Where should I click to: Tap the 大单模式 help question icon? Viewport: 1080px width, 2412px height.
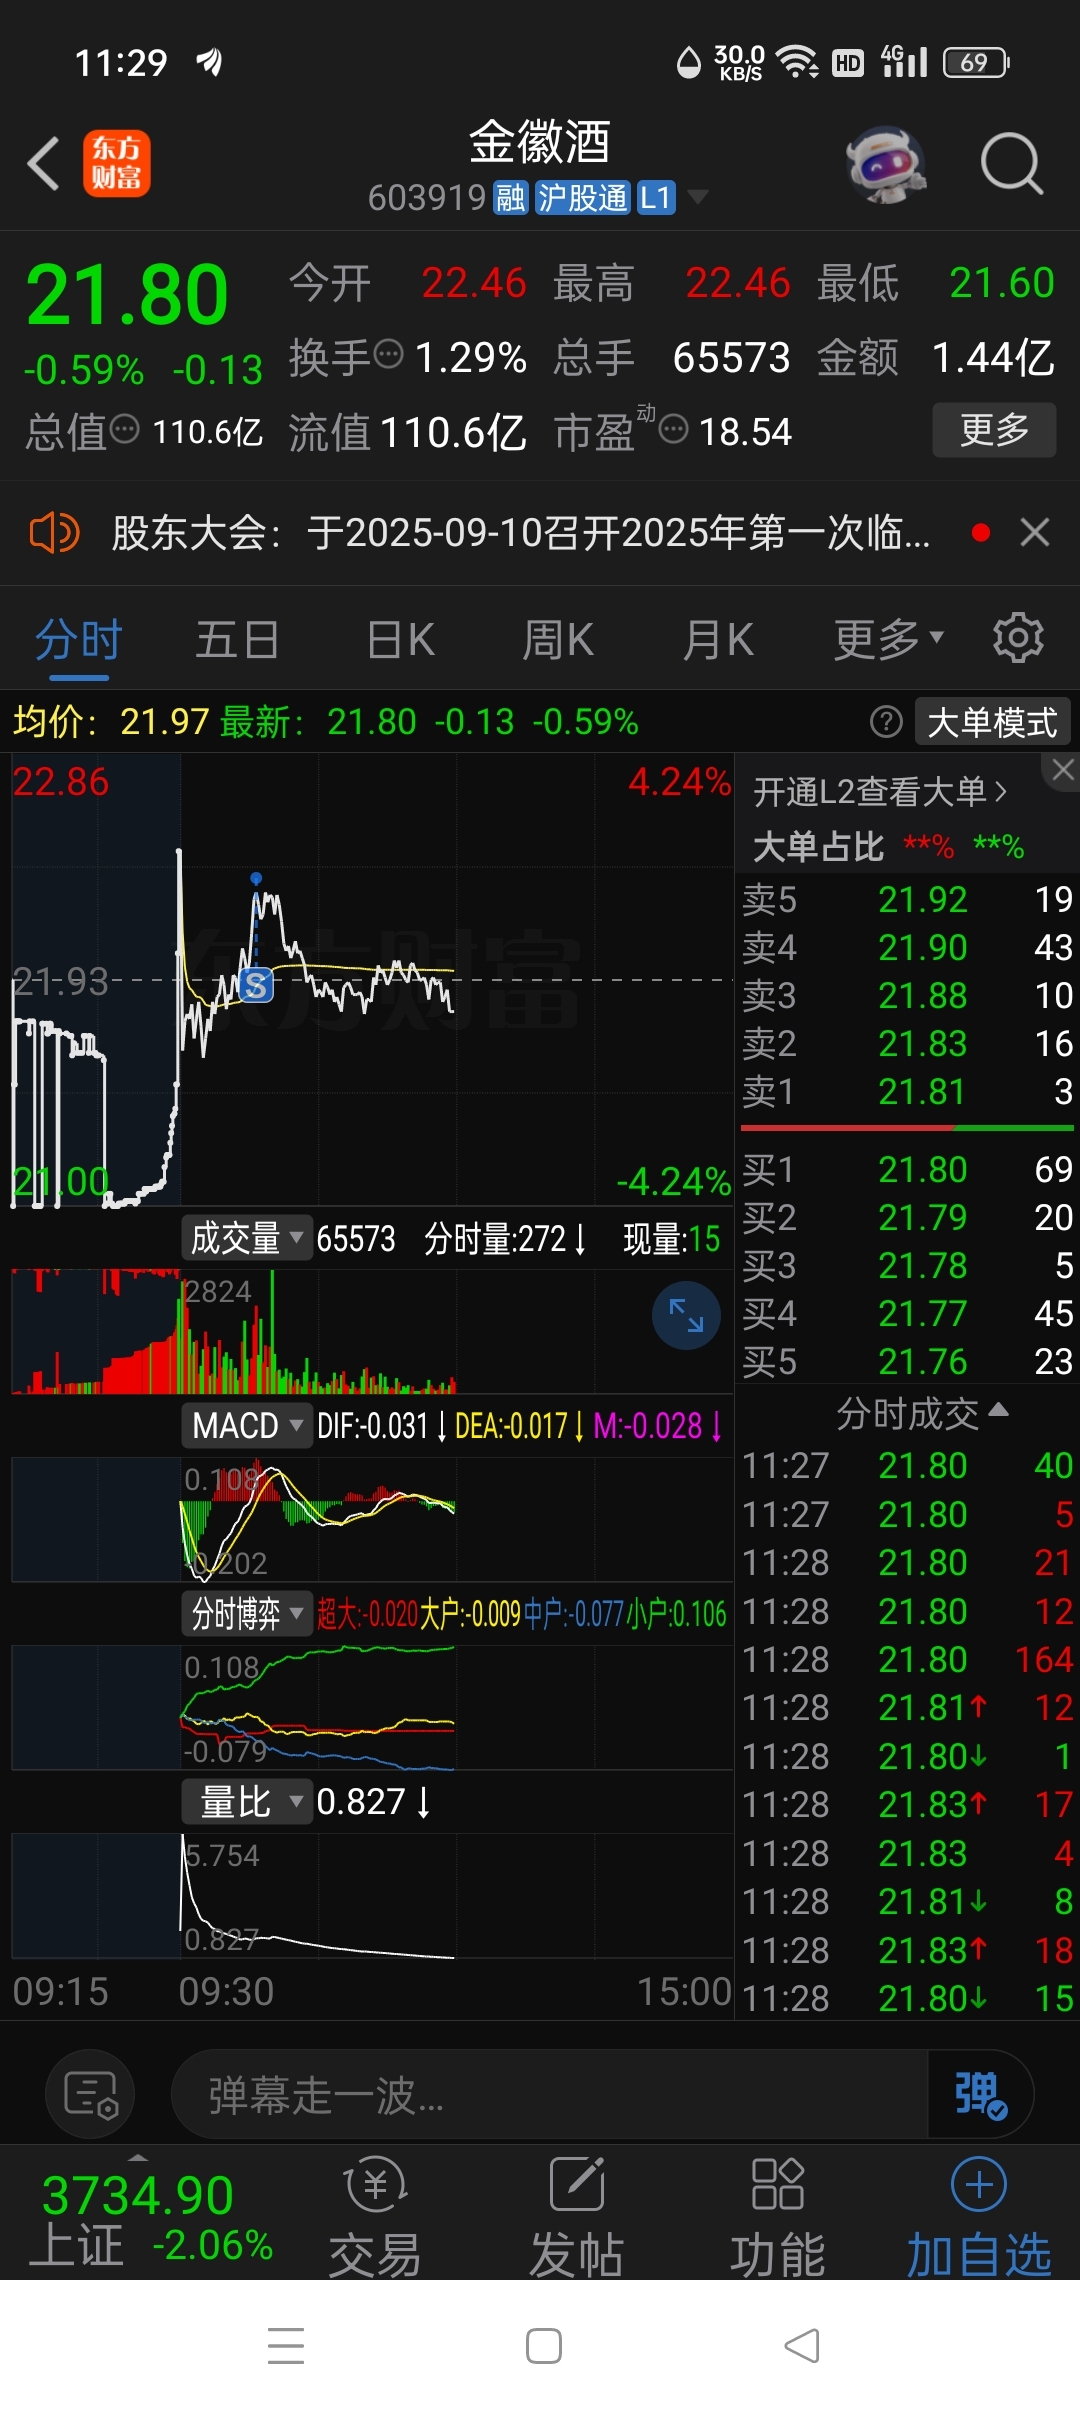pos(886,721)
